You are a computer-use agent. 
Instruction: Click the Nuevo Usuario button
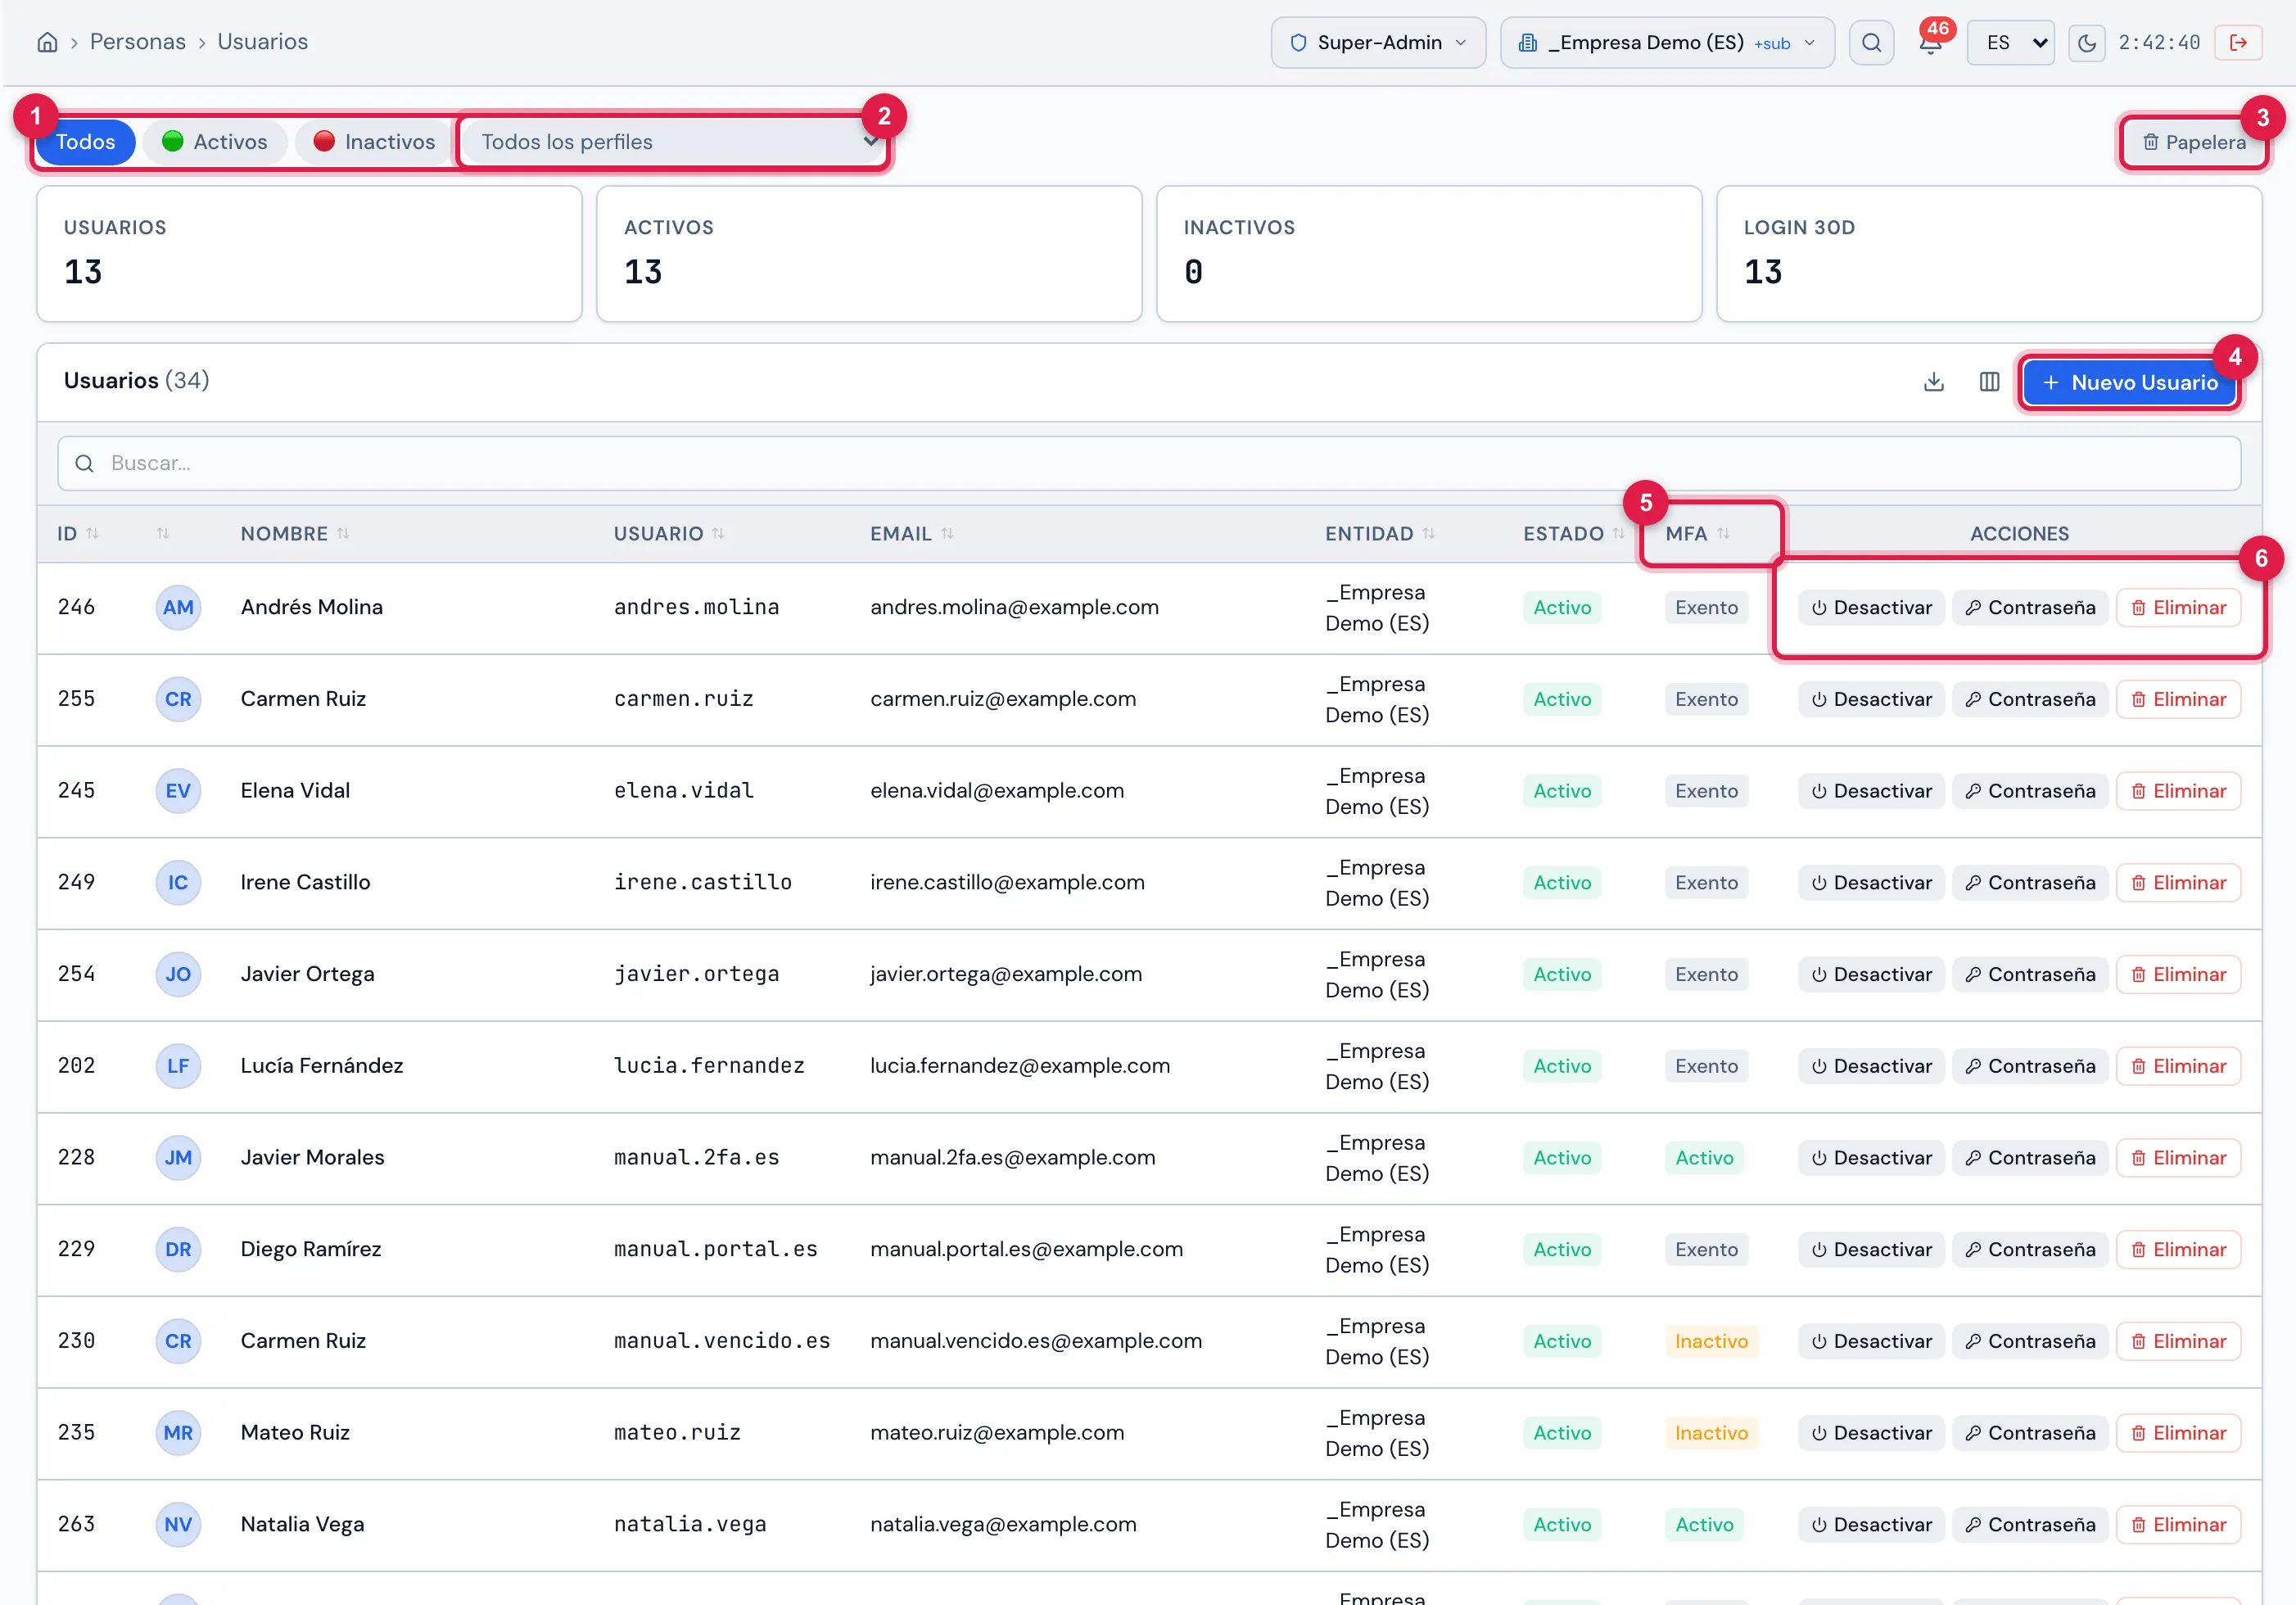2130,383
